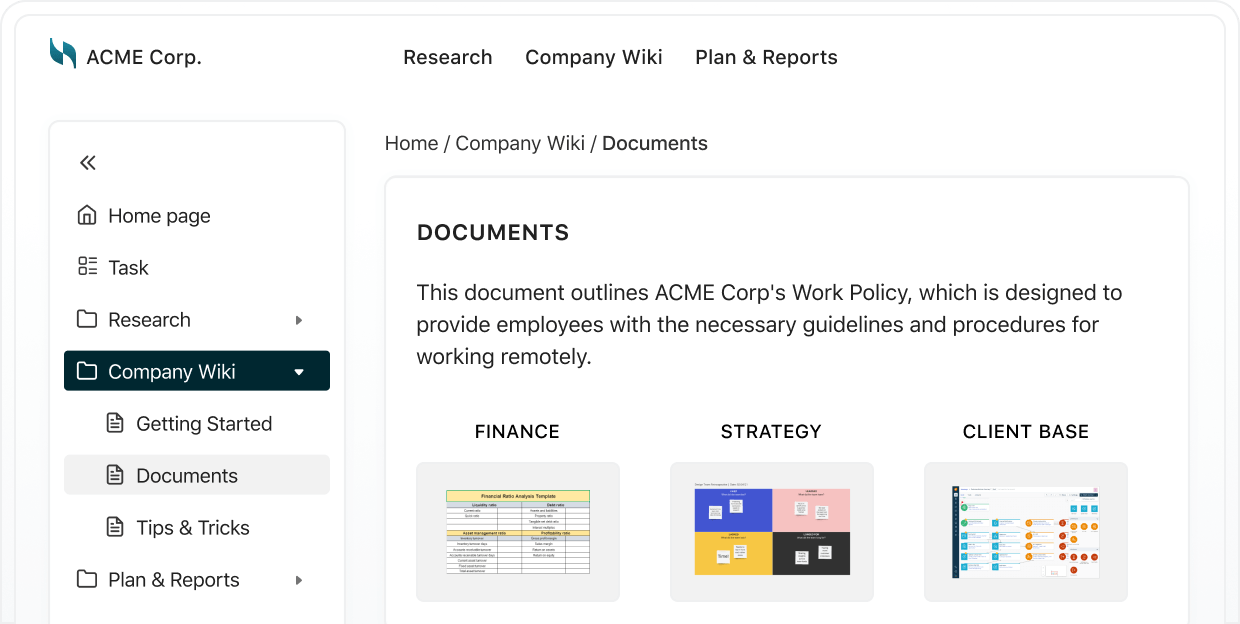Click the Plan & Reports folder icon
The height and width of the screenshot is (624, 1240).
(87, 579)
